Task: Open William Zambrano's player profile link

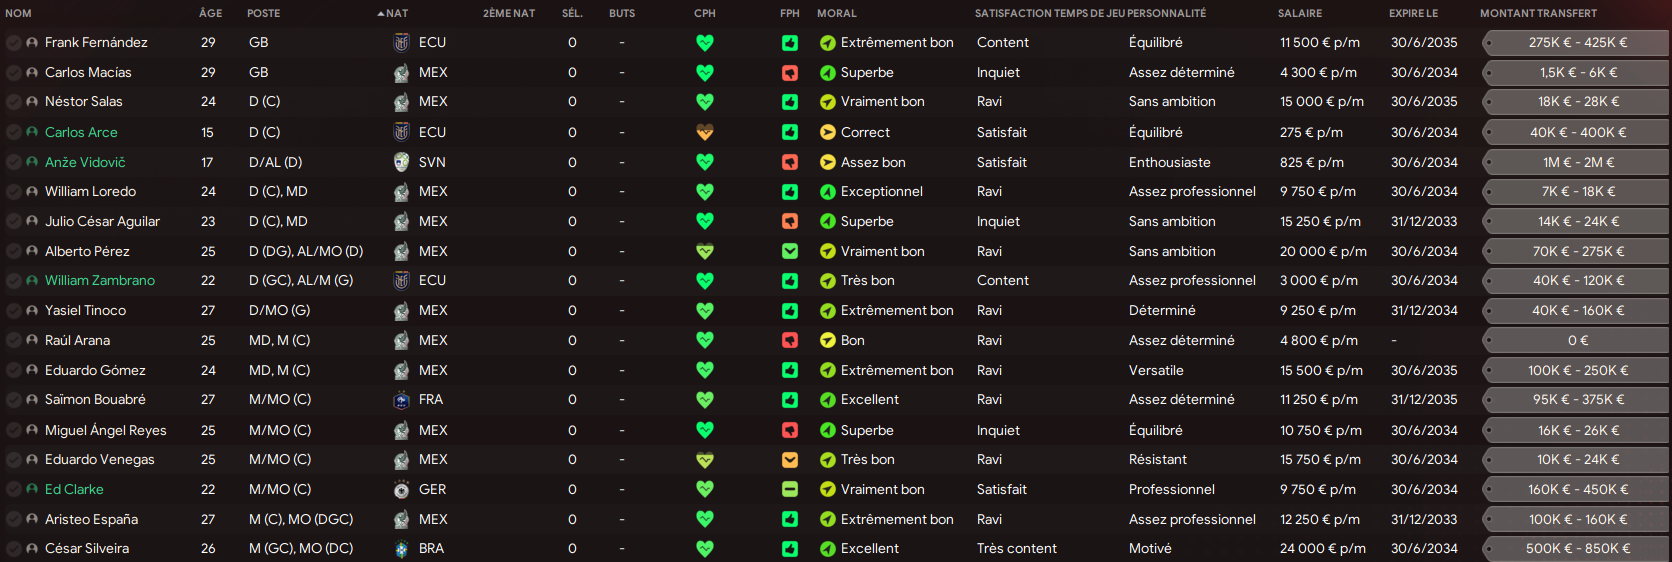Action: (100, 281)
